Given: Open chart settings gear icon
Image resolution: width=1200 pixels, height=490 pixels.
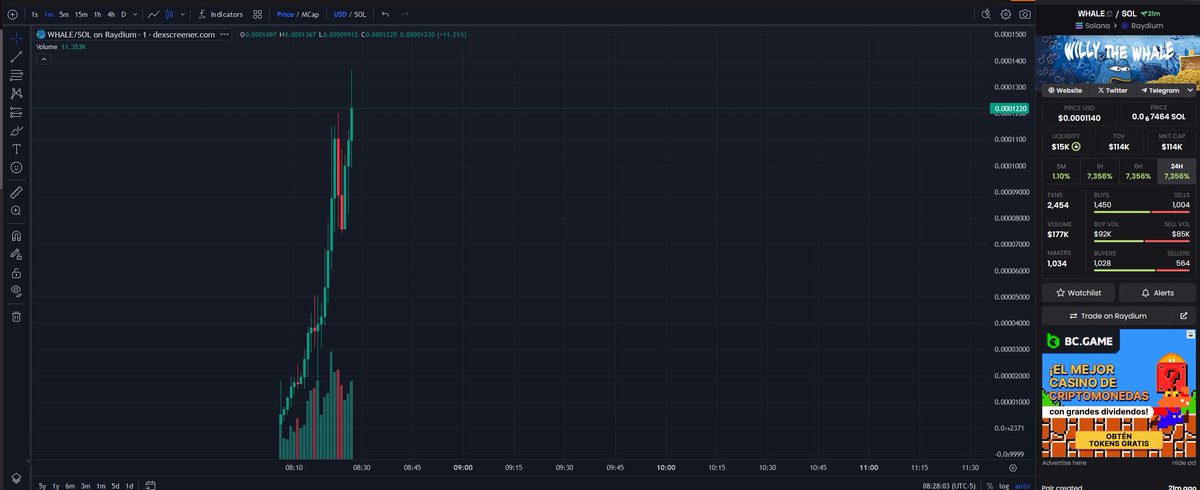Looking at the screenshot, I should pyautogui.click(x=1004, y=15).
